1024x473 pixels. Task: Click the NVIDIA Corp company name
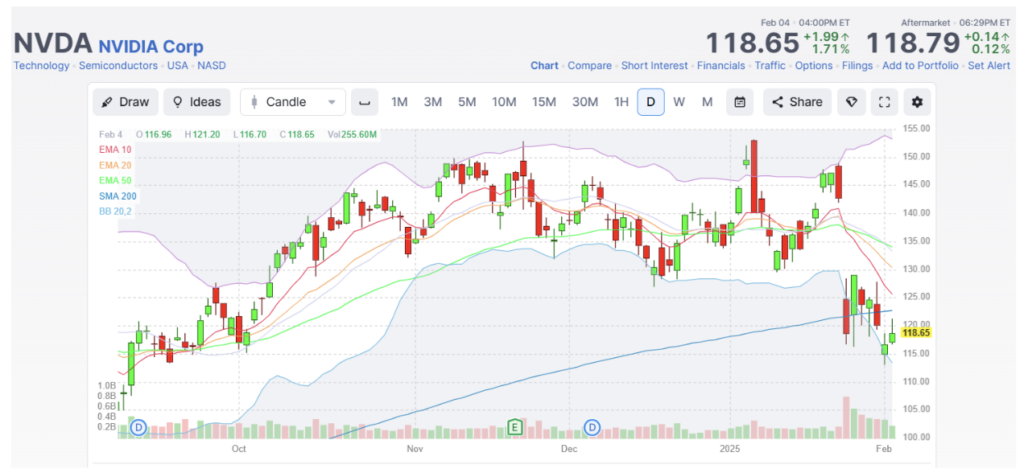[x=151, y=46]
